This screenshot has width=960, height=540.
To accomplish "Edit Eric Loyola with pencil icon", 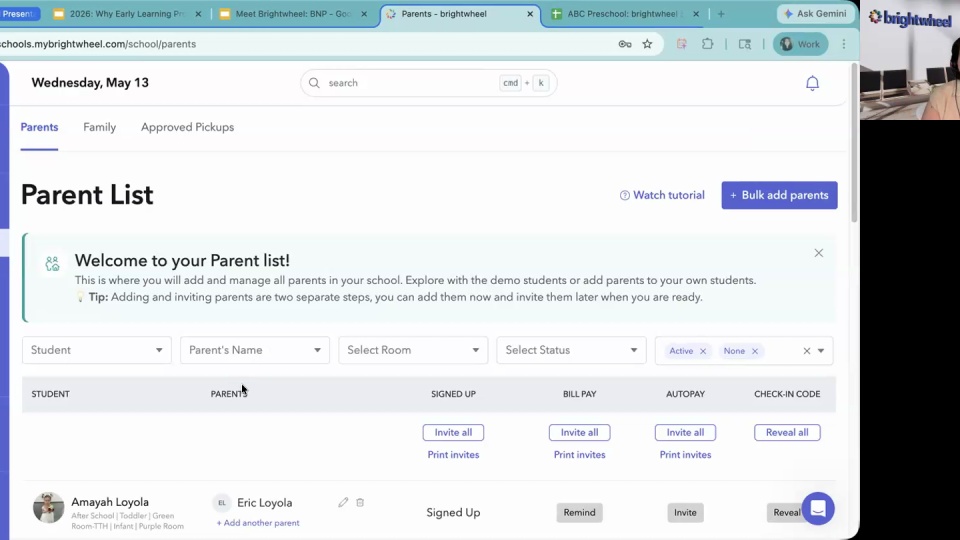I will (343, 503).
